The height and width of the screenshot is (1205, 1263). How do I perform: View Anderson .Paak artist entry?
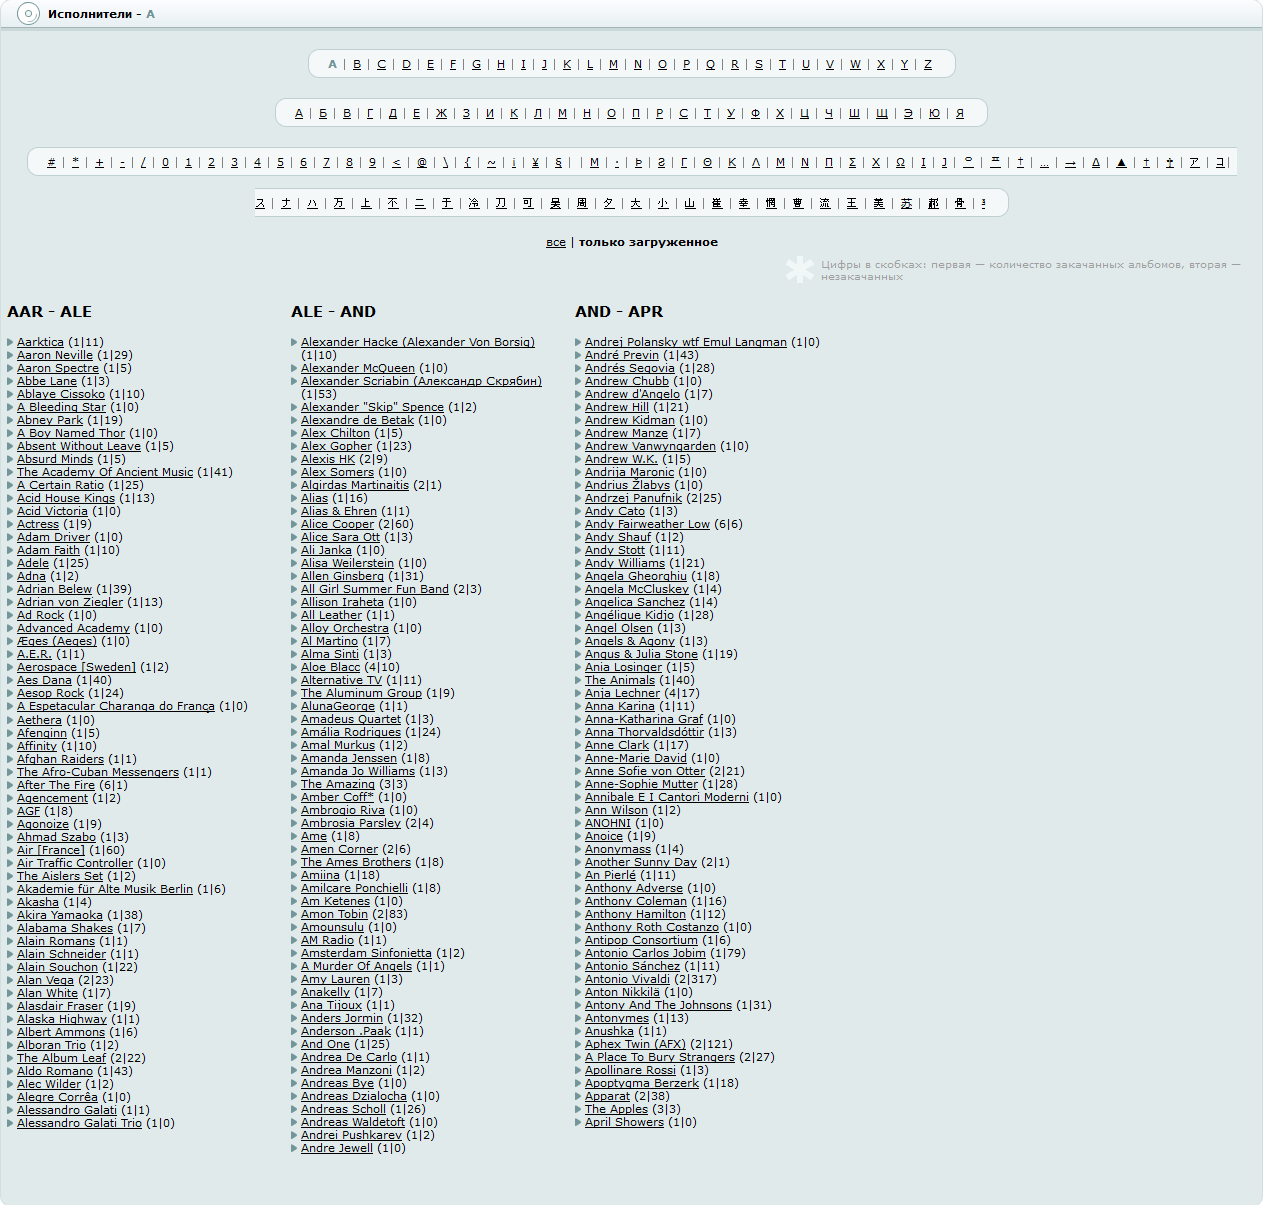pyautogui.click(x=346, y=1031)
